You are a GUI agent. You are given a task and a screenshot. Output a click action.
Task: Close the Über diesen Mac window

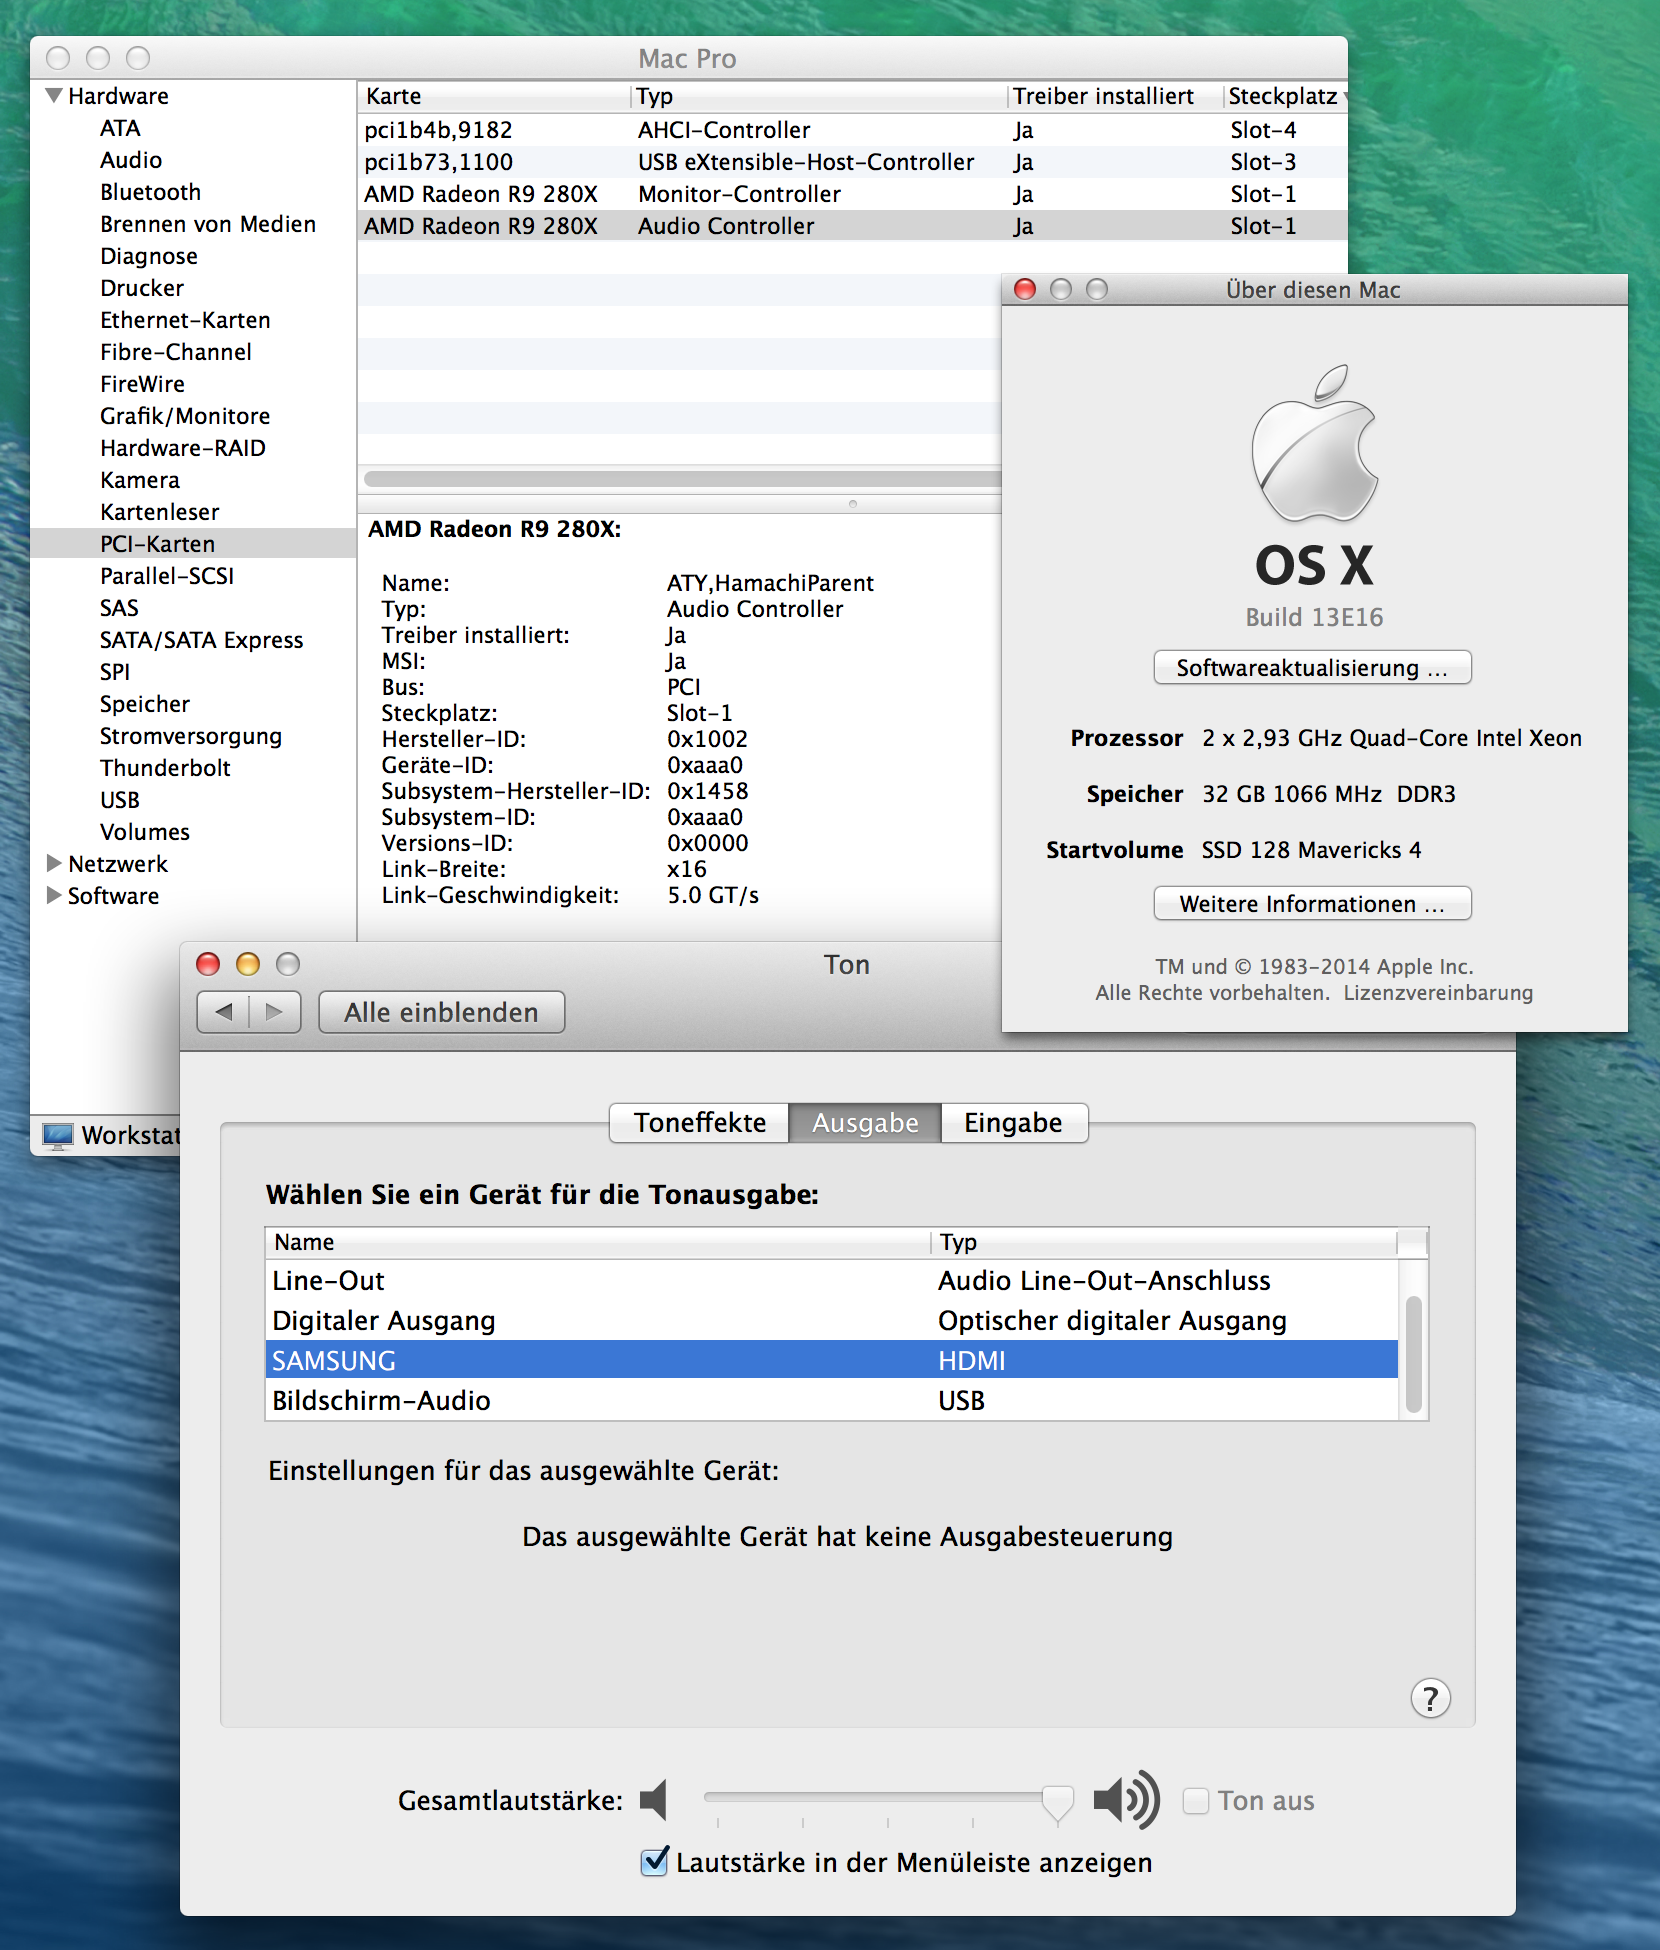[x=1025, y=289]
